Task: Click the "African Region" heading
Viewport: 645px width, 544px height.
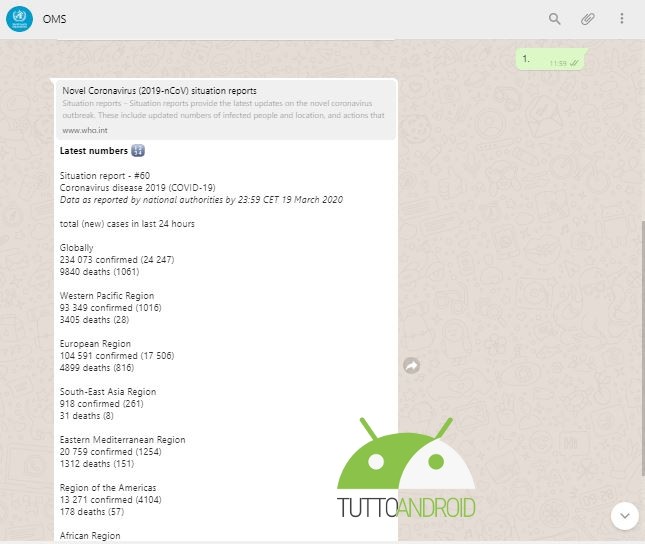Action: coord(90,536)
